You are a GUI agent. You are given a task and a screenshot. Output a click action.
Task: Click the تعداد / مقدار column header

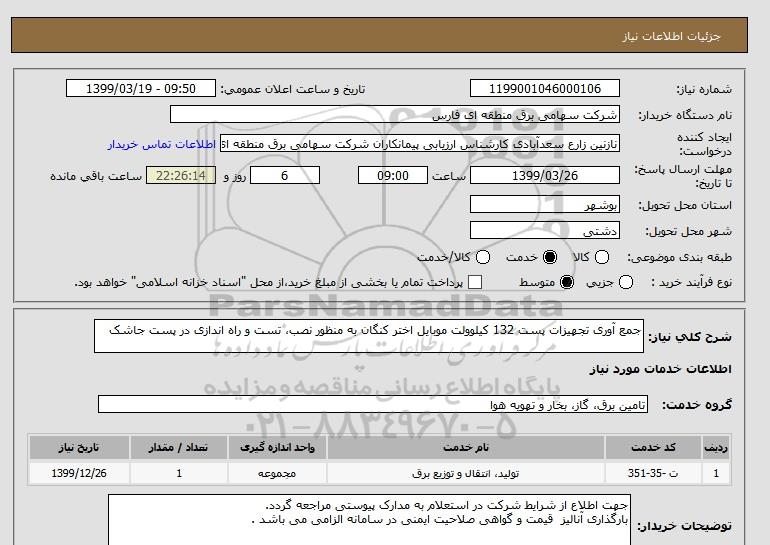(178, 447)
